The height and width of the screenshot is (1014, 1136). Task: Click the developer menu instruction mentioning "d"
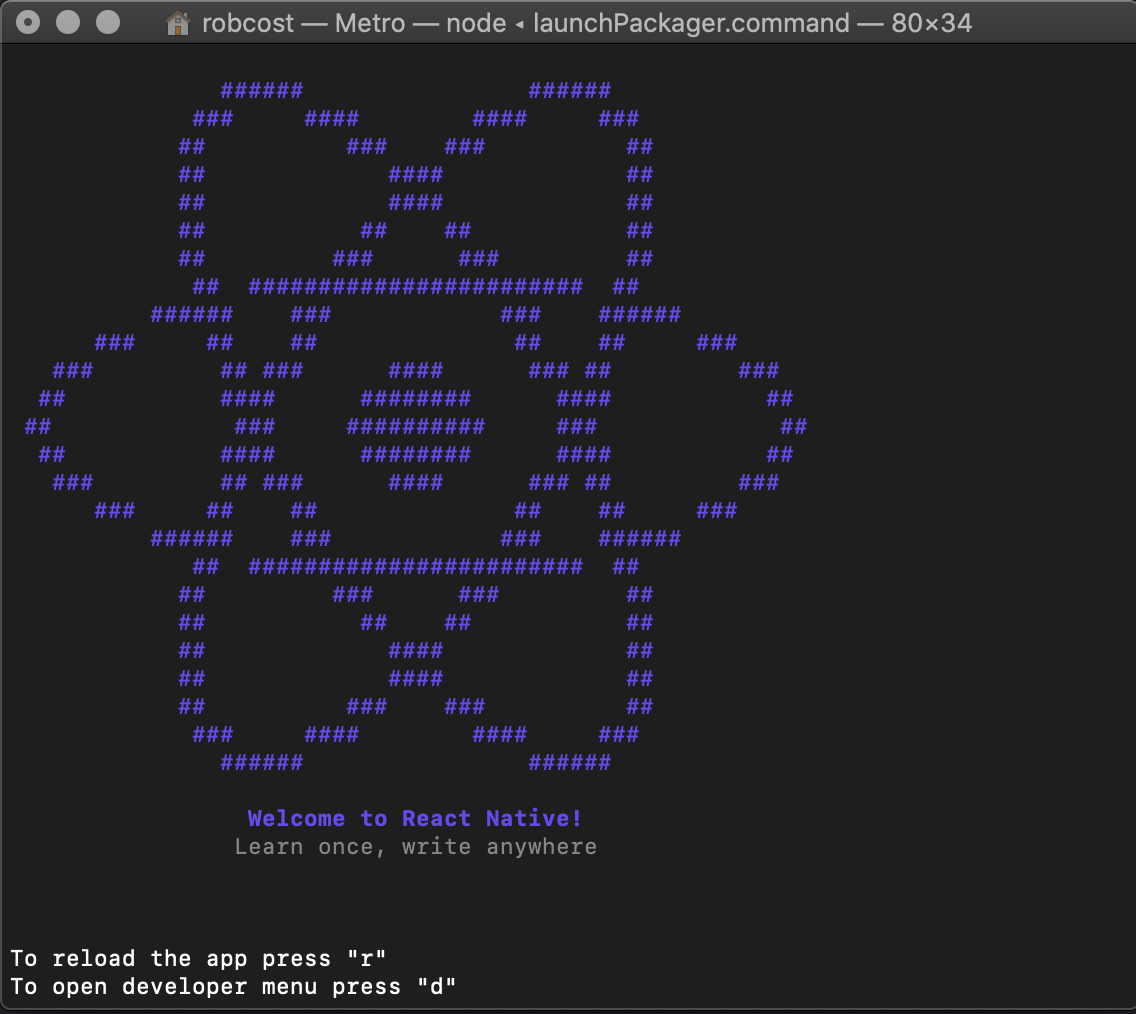click(230, 987)
